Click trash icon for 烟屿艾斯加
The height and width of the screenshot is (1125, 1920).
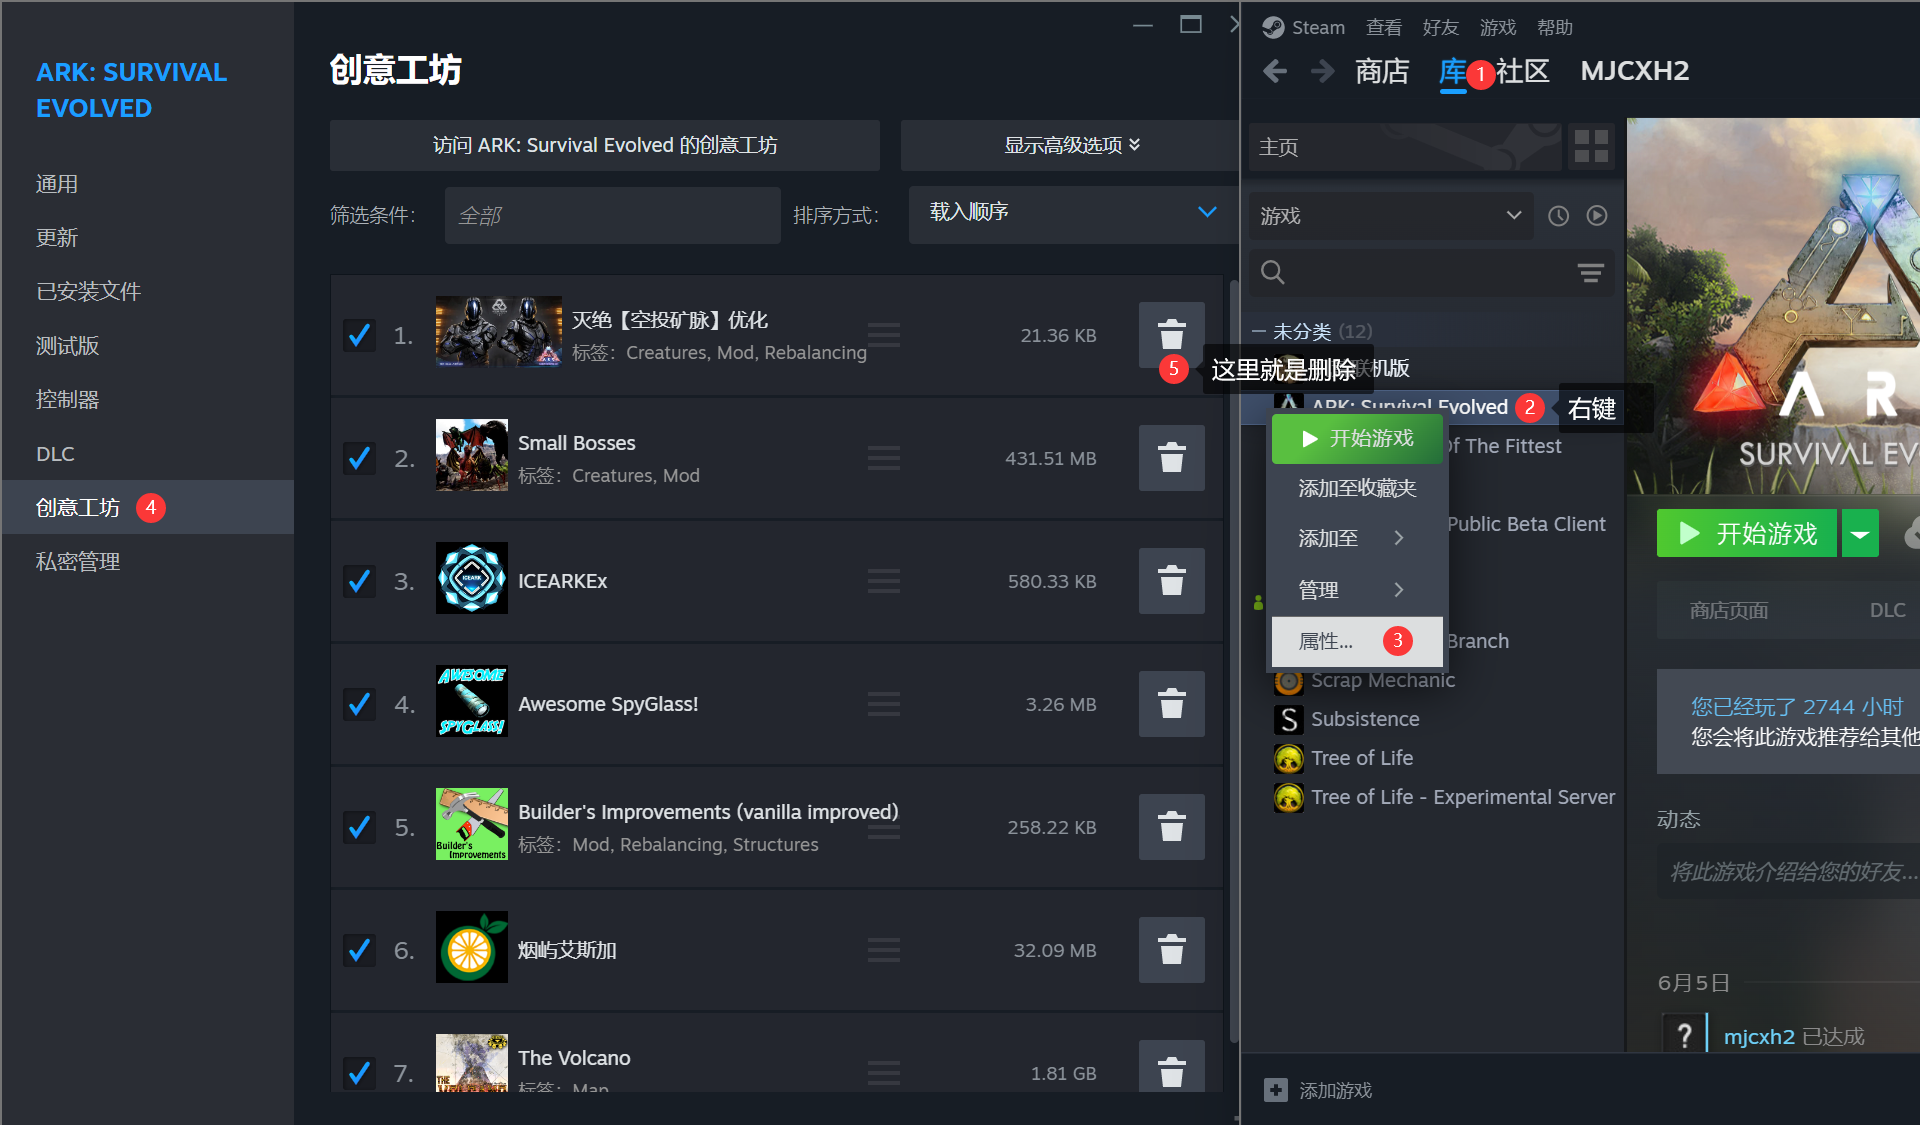[x=1171, y=950]
